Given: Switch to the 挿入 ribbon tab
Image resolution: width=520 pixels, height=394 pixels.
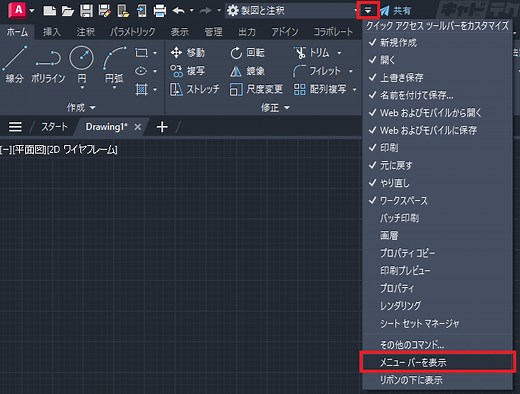Looking at the screenshot, I should point(52,32).
